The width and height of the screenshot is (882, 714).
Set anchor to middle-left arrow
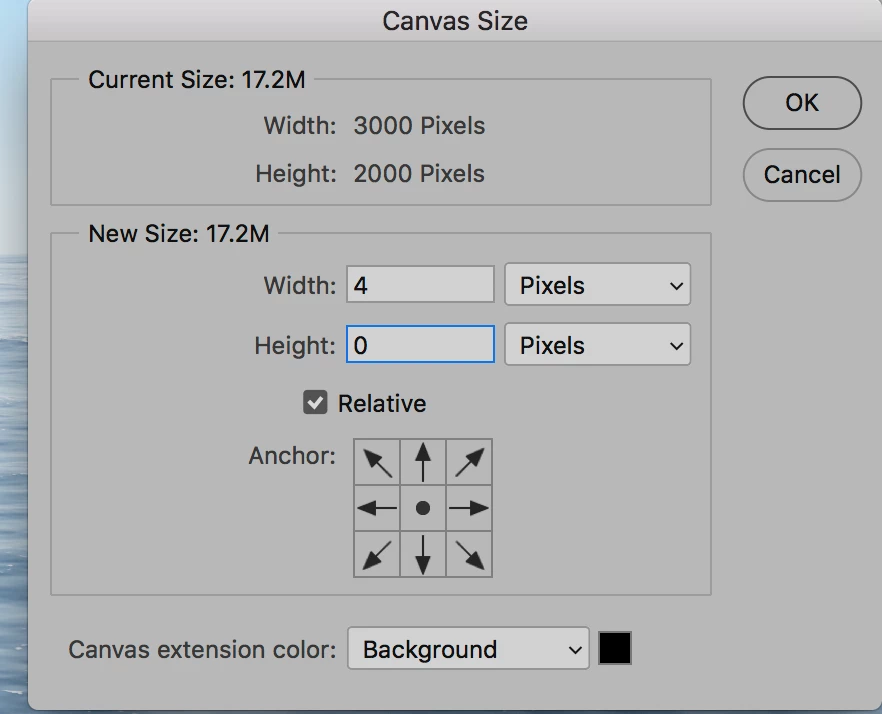[x=377, y=508]
